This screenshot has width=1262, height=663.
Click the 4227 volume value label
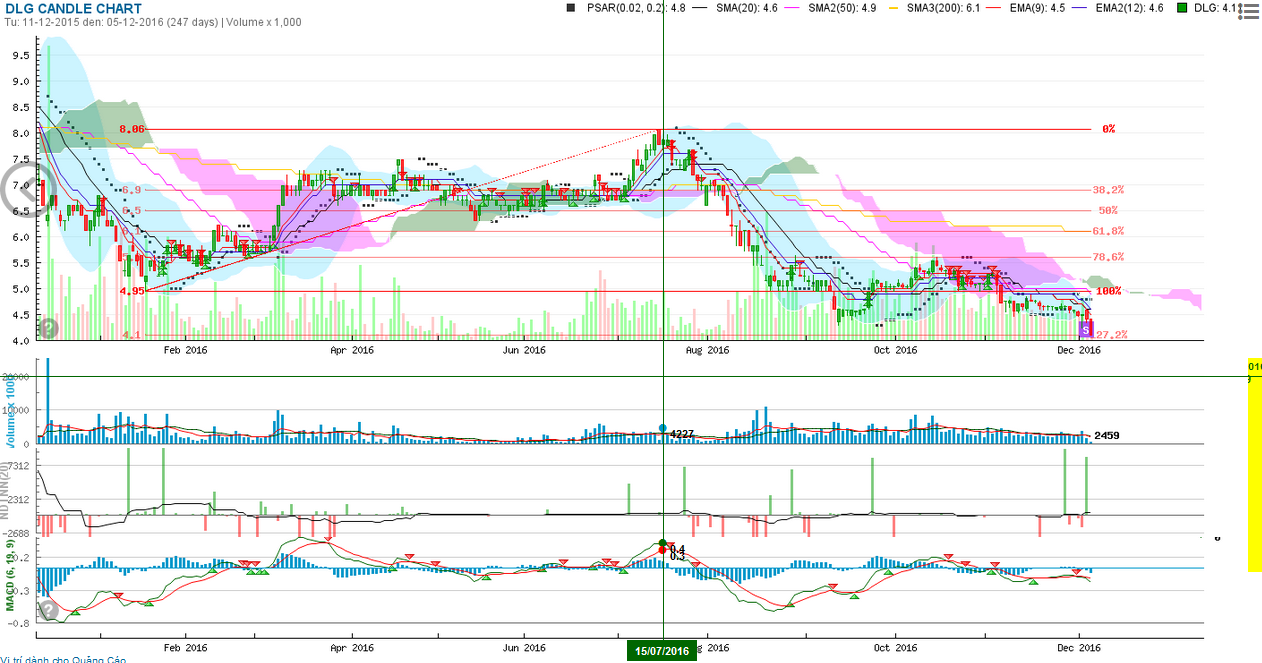point(682,434)
